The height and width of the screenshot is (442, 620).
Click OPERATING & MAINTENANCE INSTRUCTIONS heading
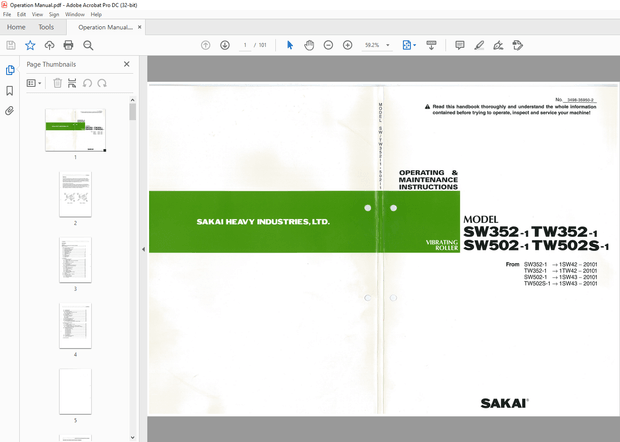click(x=428, y=179)
